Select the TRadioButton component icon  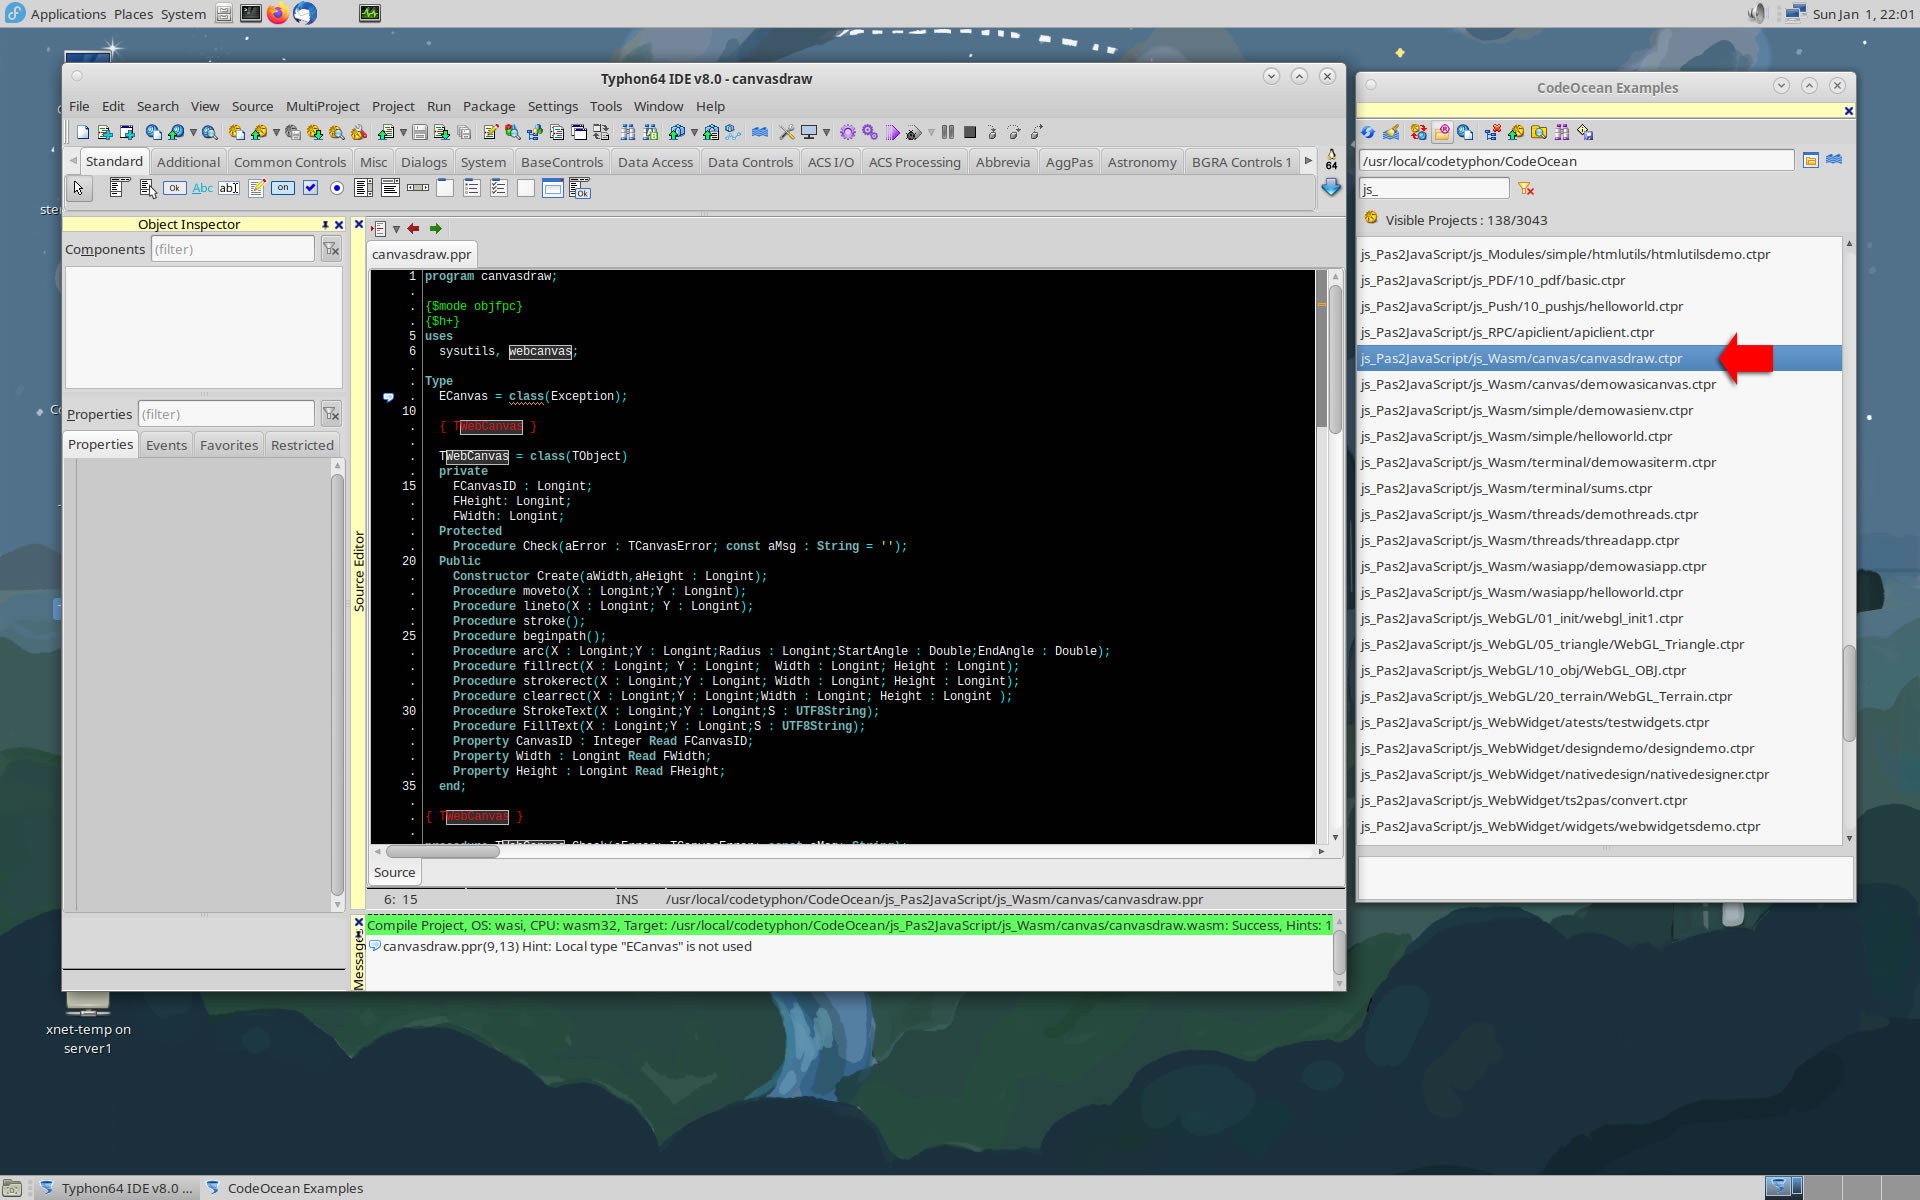[x=337, y=188]
